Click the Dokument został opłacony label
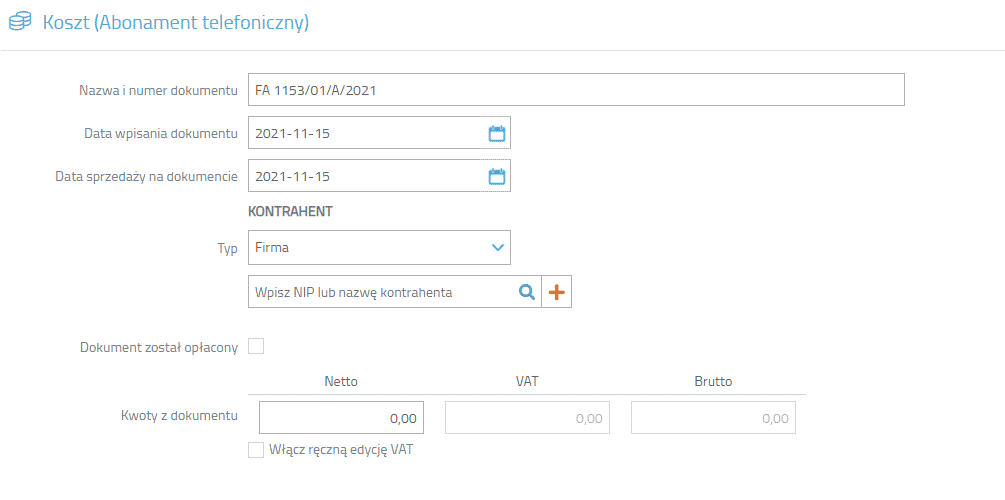 (x=160, y=347)
